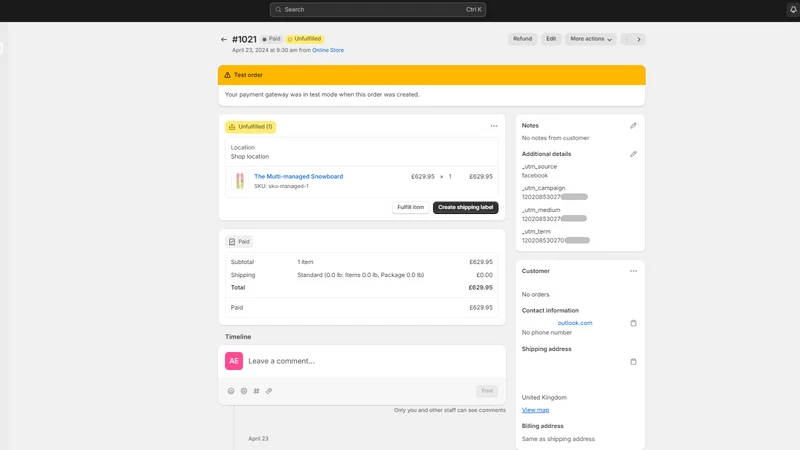The image size is (800, 450).
Task: Go to the next order
Action: click(x=639, y=39)
